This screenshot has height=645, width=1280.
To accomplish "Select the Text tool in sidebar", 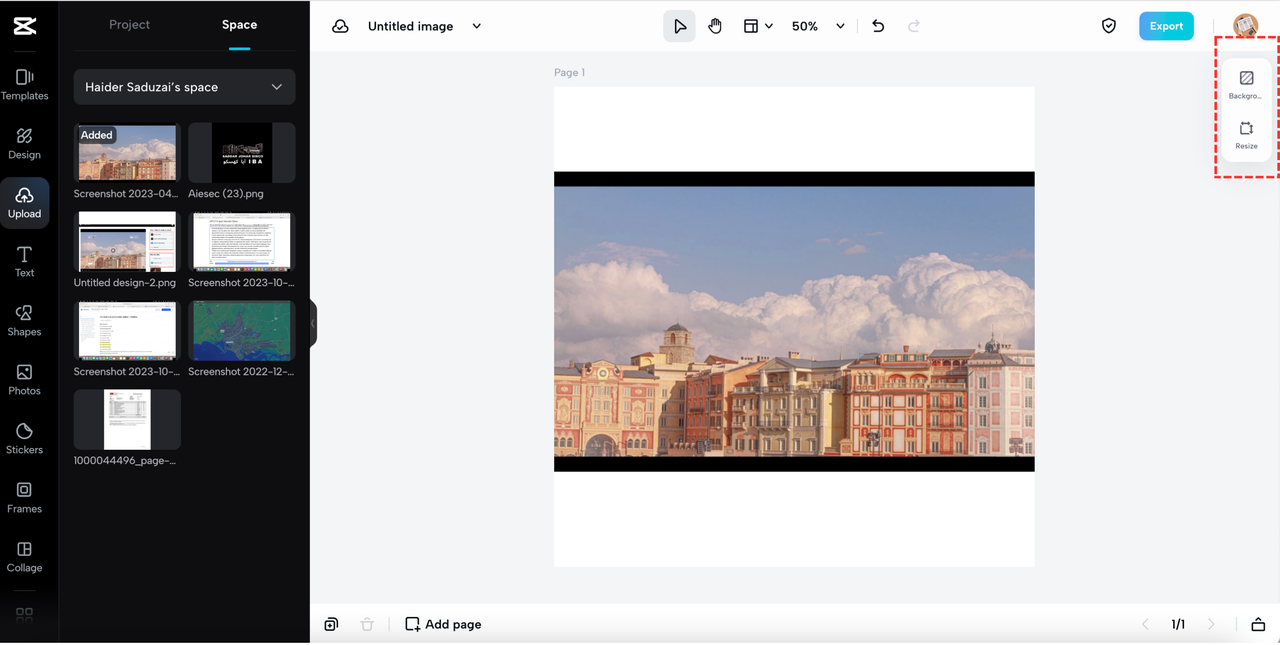I will click(x=24, y=261).
